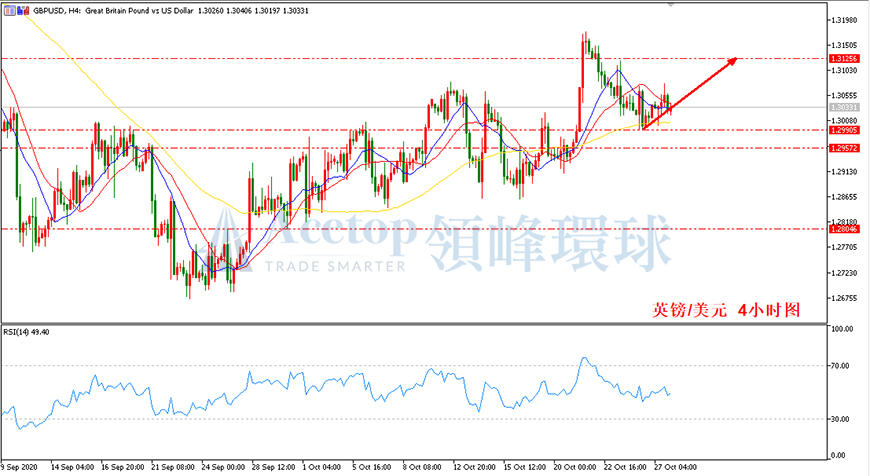The image size is (870, 476).
Task: Click the '14 Sep 04:00' time axis label
Action: point(72,467)
